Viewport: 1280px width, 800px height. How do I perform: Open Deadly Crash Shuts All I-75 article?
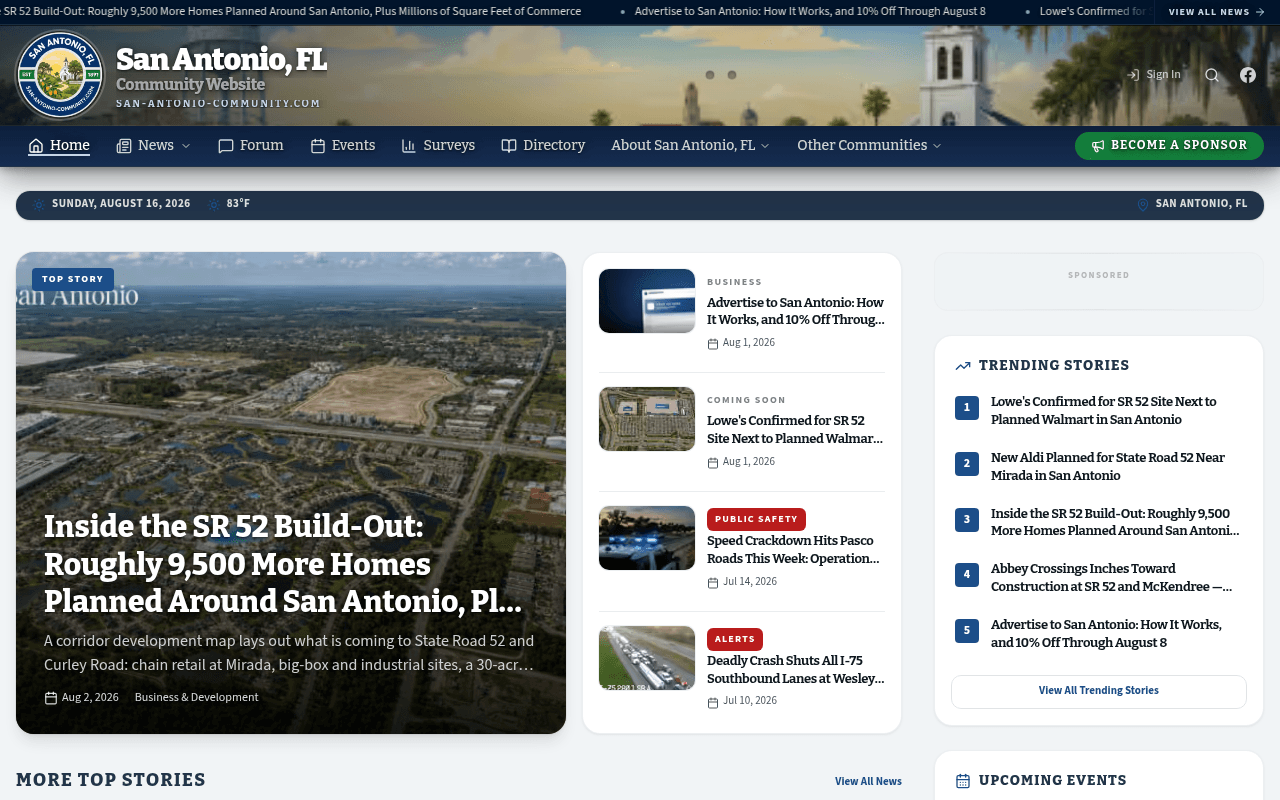coord(796,669)
